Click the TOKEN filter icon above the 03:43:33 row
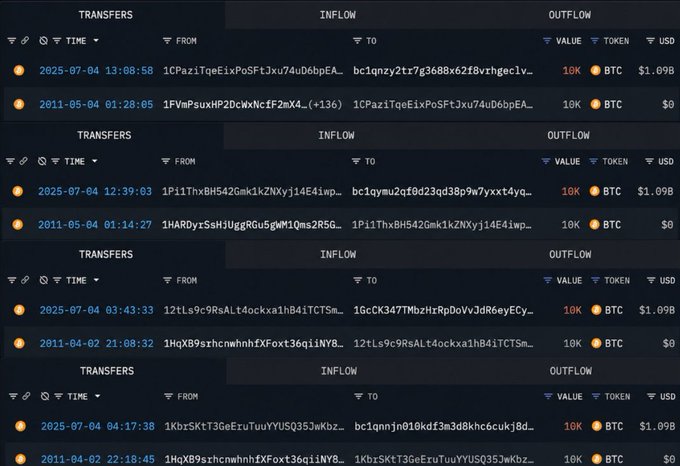680x466 pixels. [595, 280]
